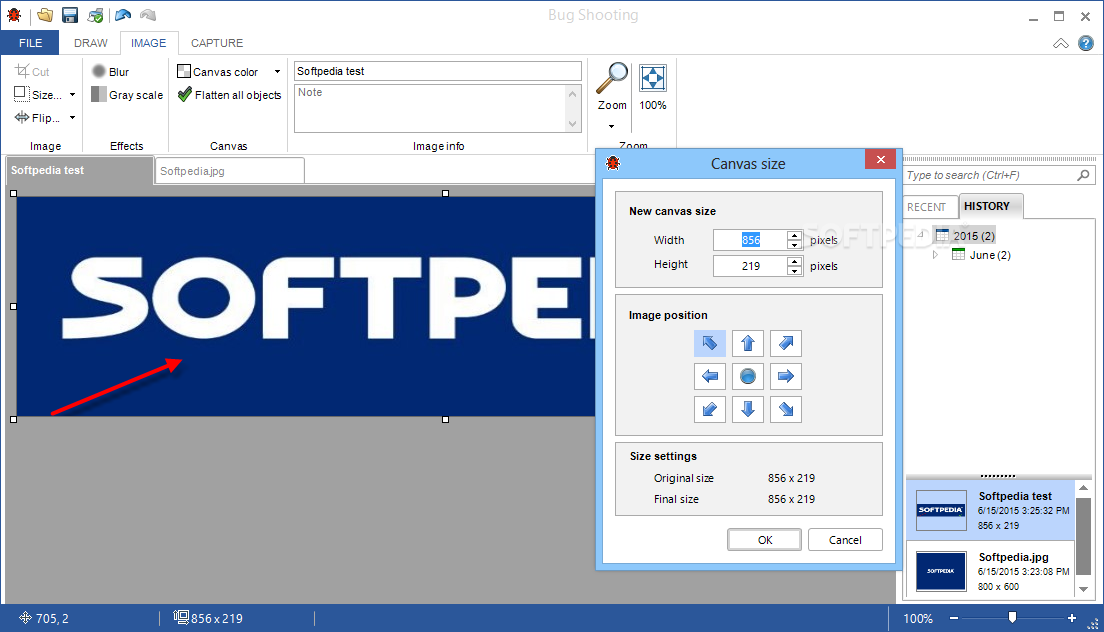
Task: Select Softpedia test history thumbnail
Action: (x=941, y=510)
